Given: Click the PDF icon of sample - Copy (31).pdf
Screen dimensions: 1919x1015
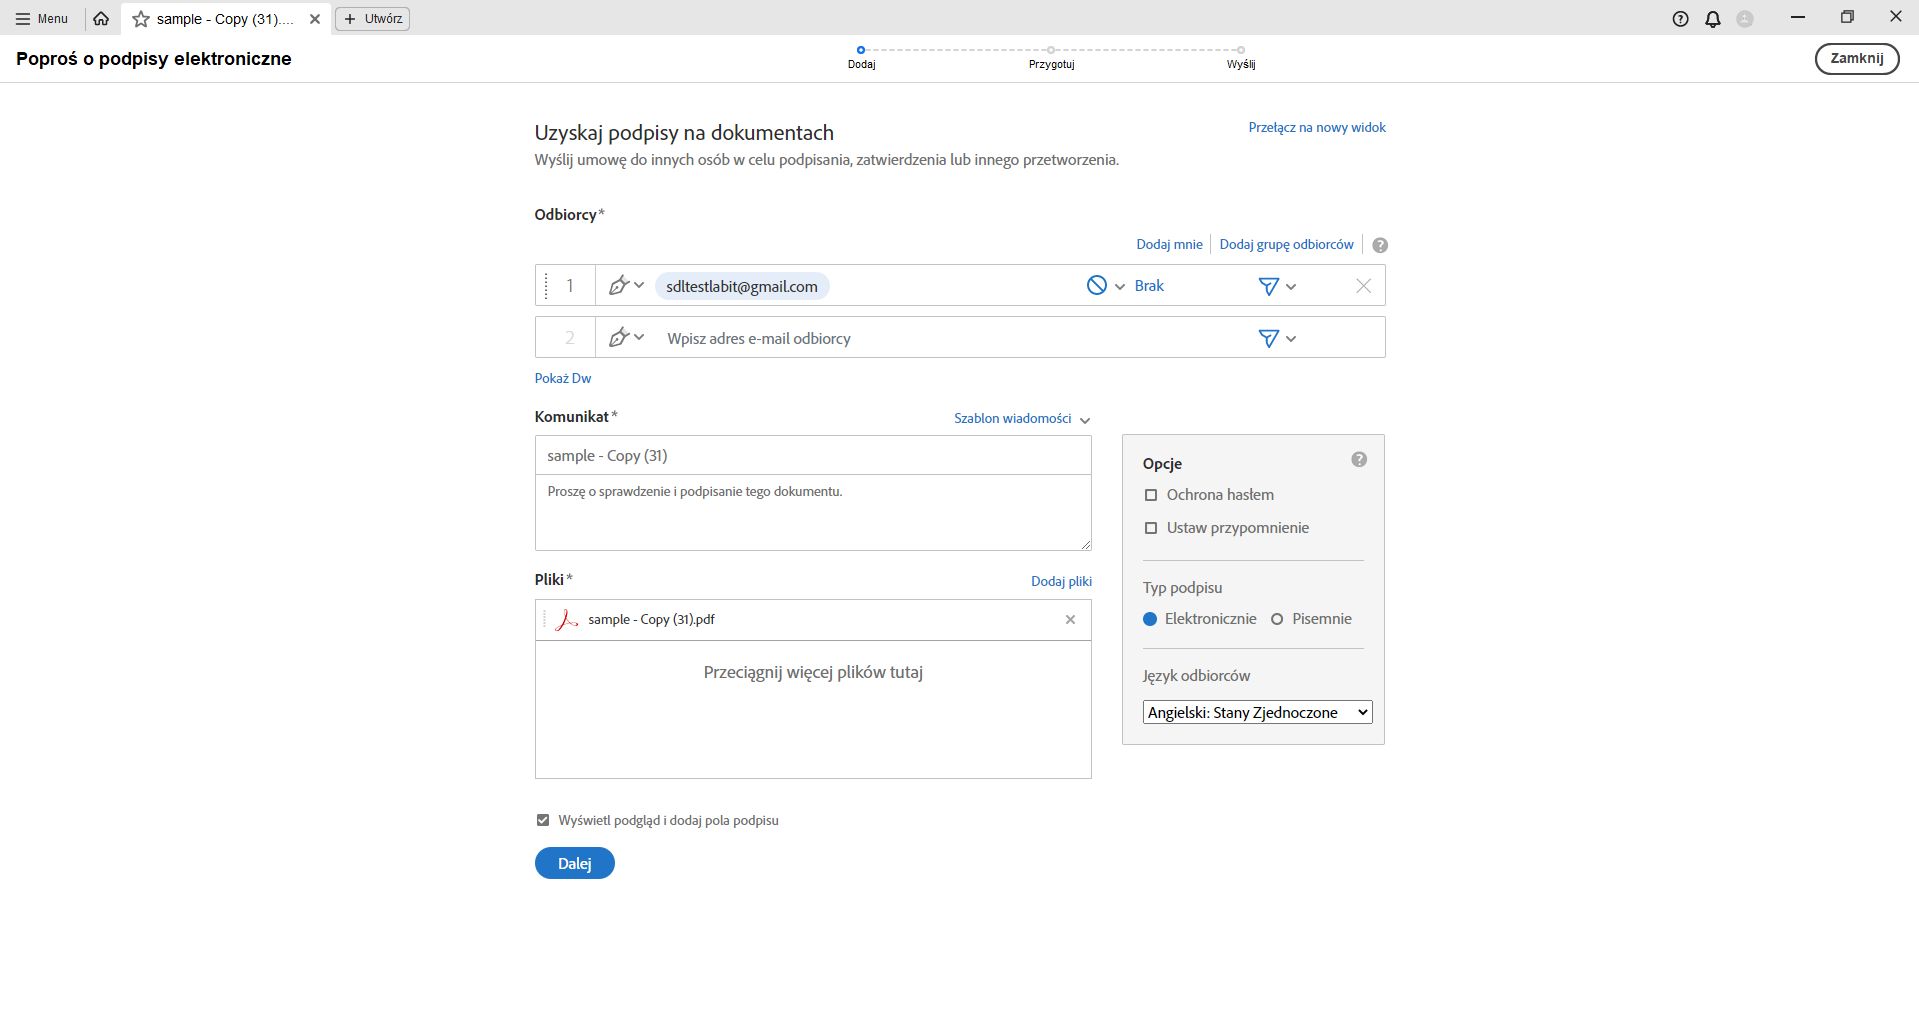Looking at the screenshot, I should tap(567, 620).
